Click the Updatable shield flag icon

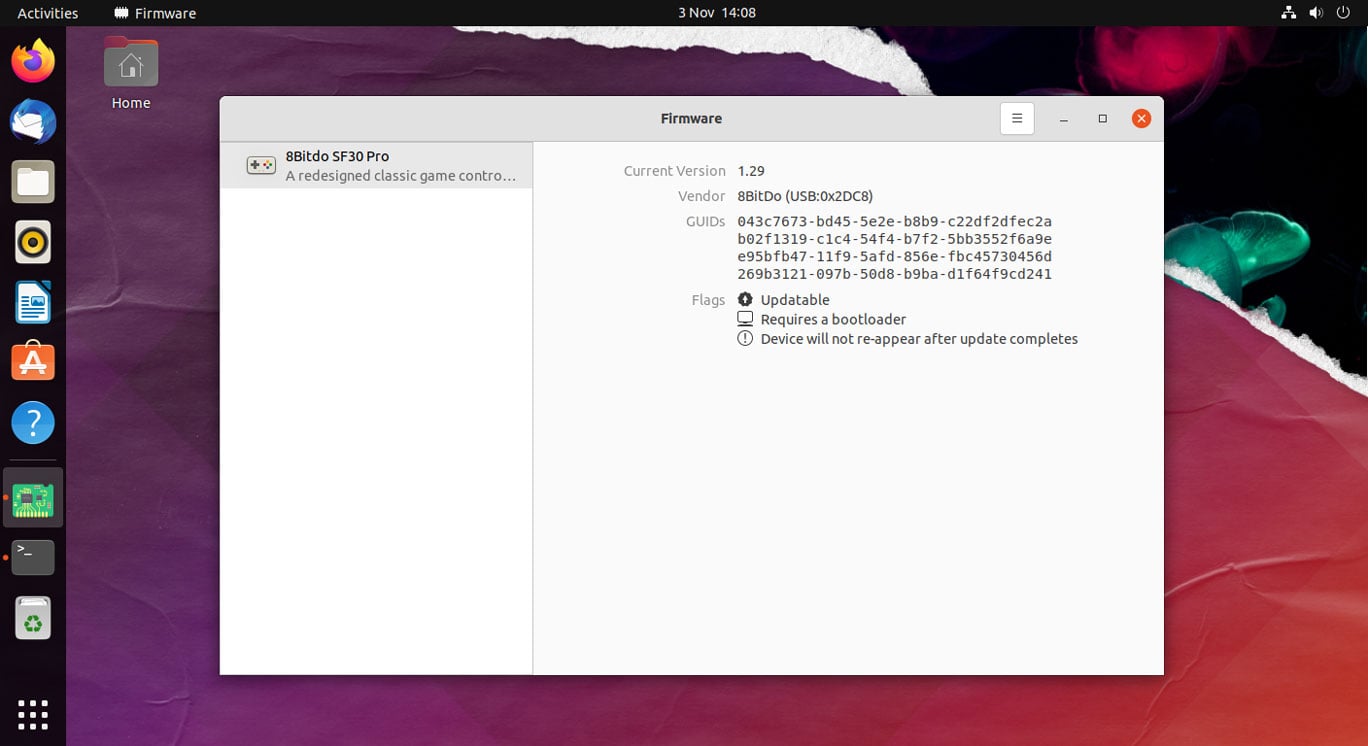tap(744, 299)
